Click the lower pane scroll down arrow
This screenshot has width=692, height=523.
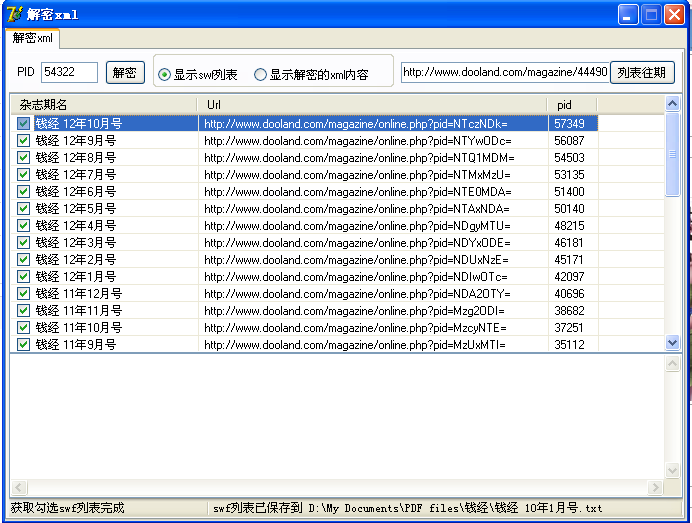(672, 470)
